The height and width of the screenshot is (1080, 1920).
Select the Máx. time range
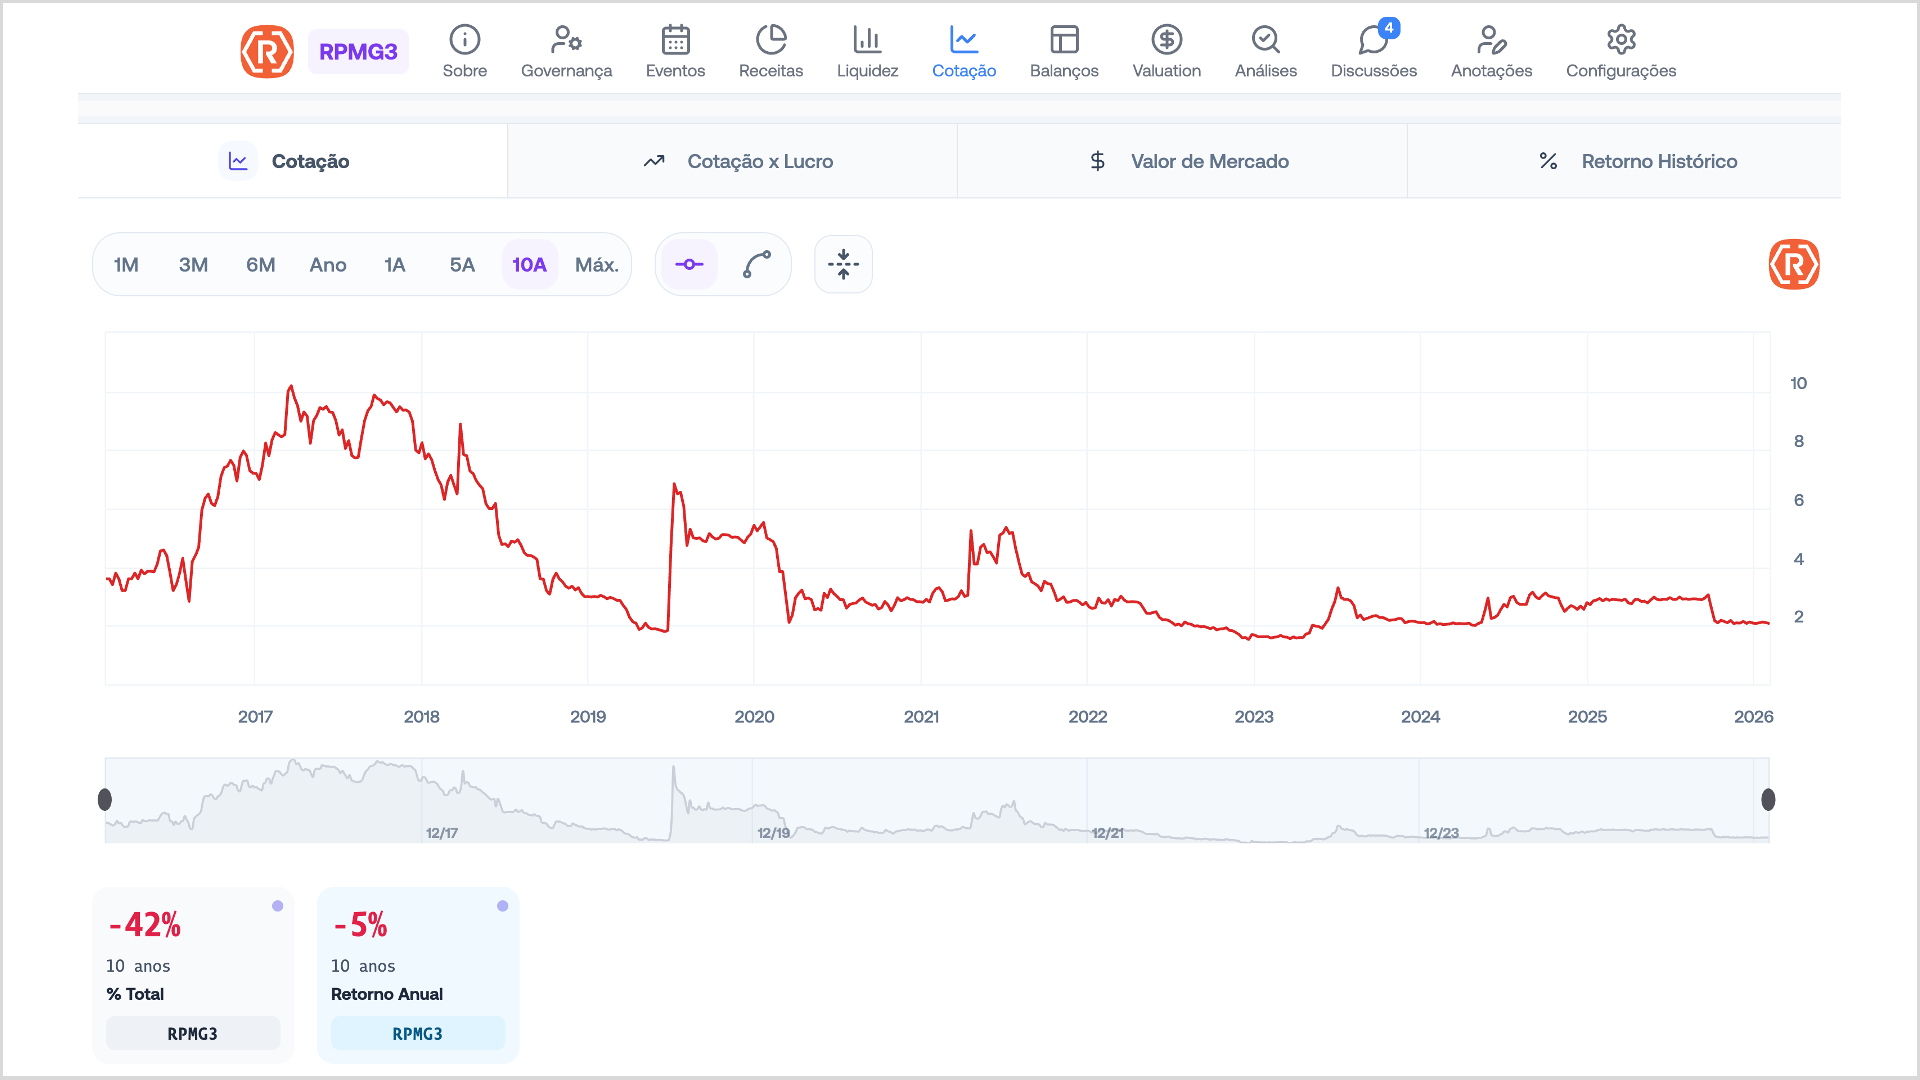(596, 265)
